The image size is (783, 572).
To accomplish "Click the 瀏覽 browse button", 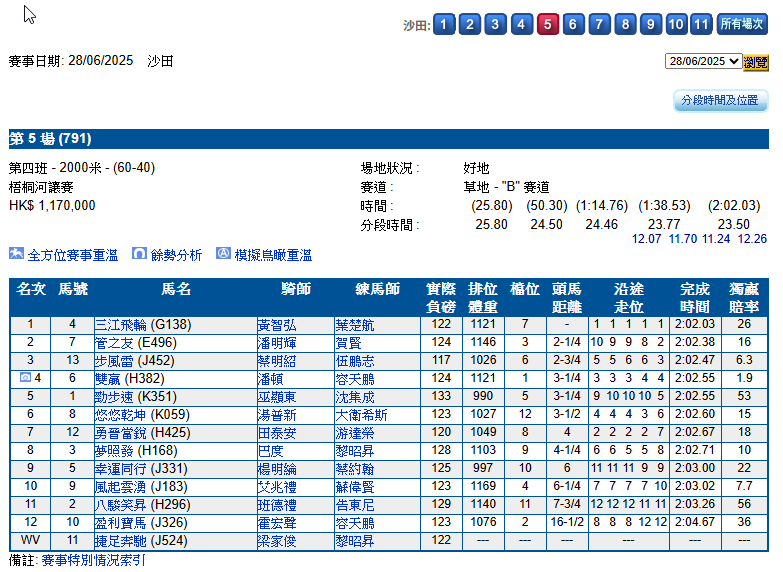I will tap(756, 62).
